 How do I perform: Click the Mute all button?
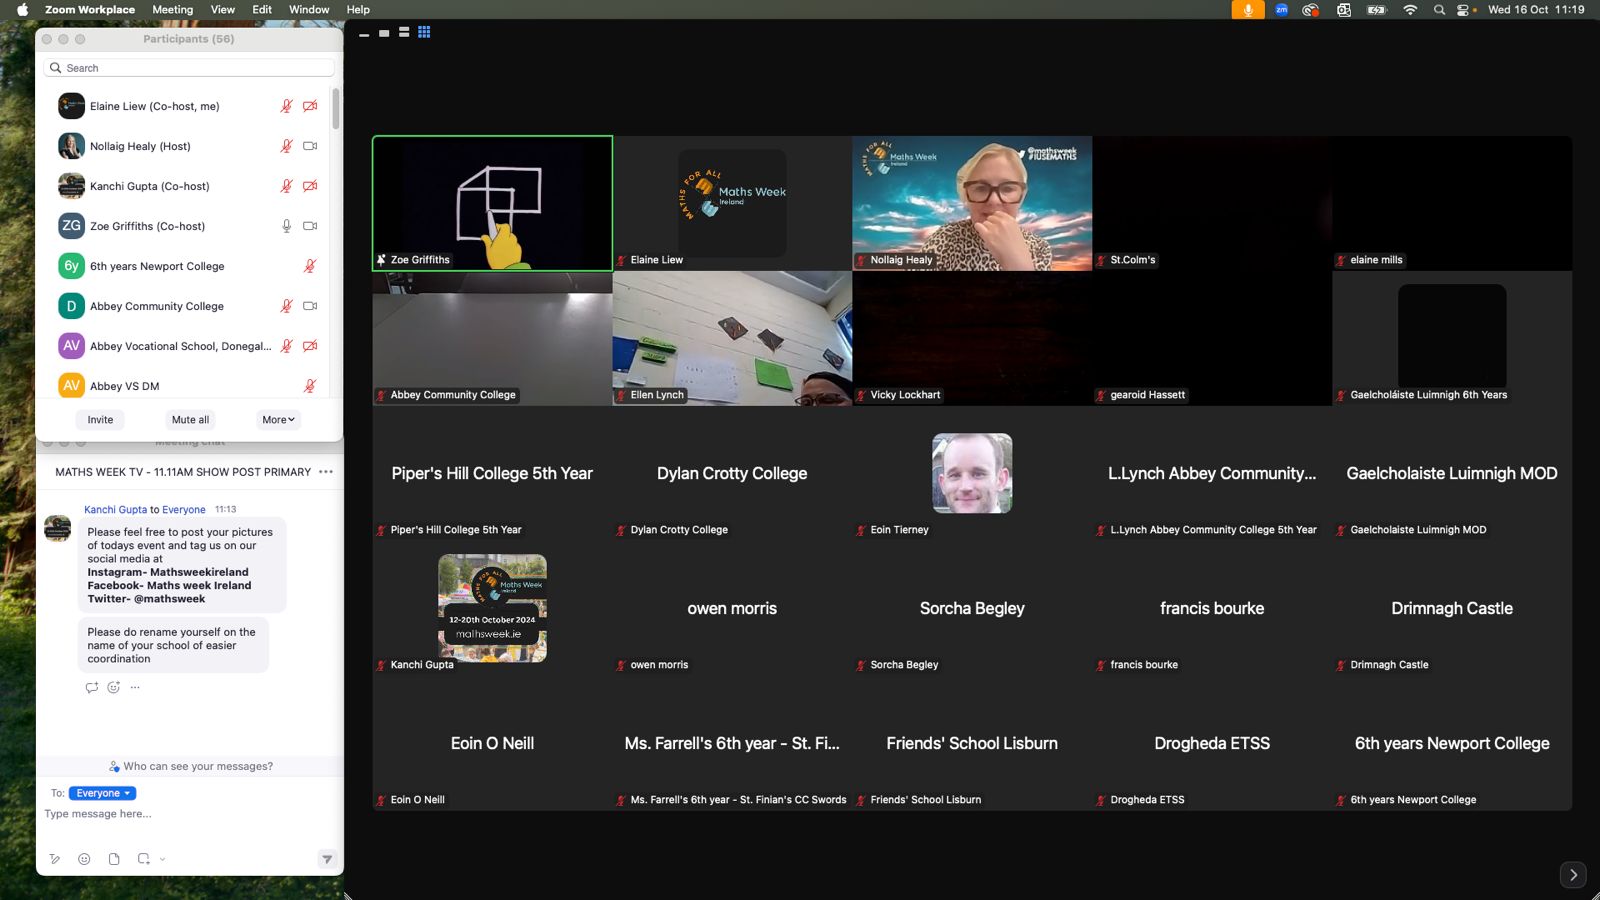tap(190, 420)
